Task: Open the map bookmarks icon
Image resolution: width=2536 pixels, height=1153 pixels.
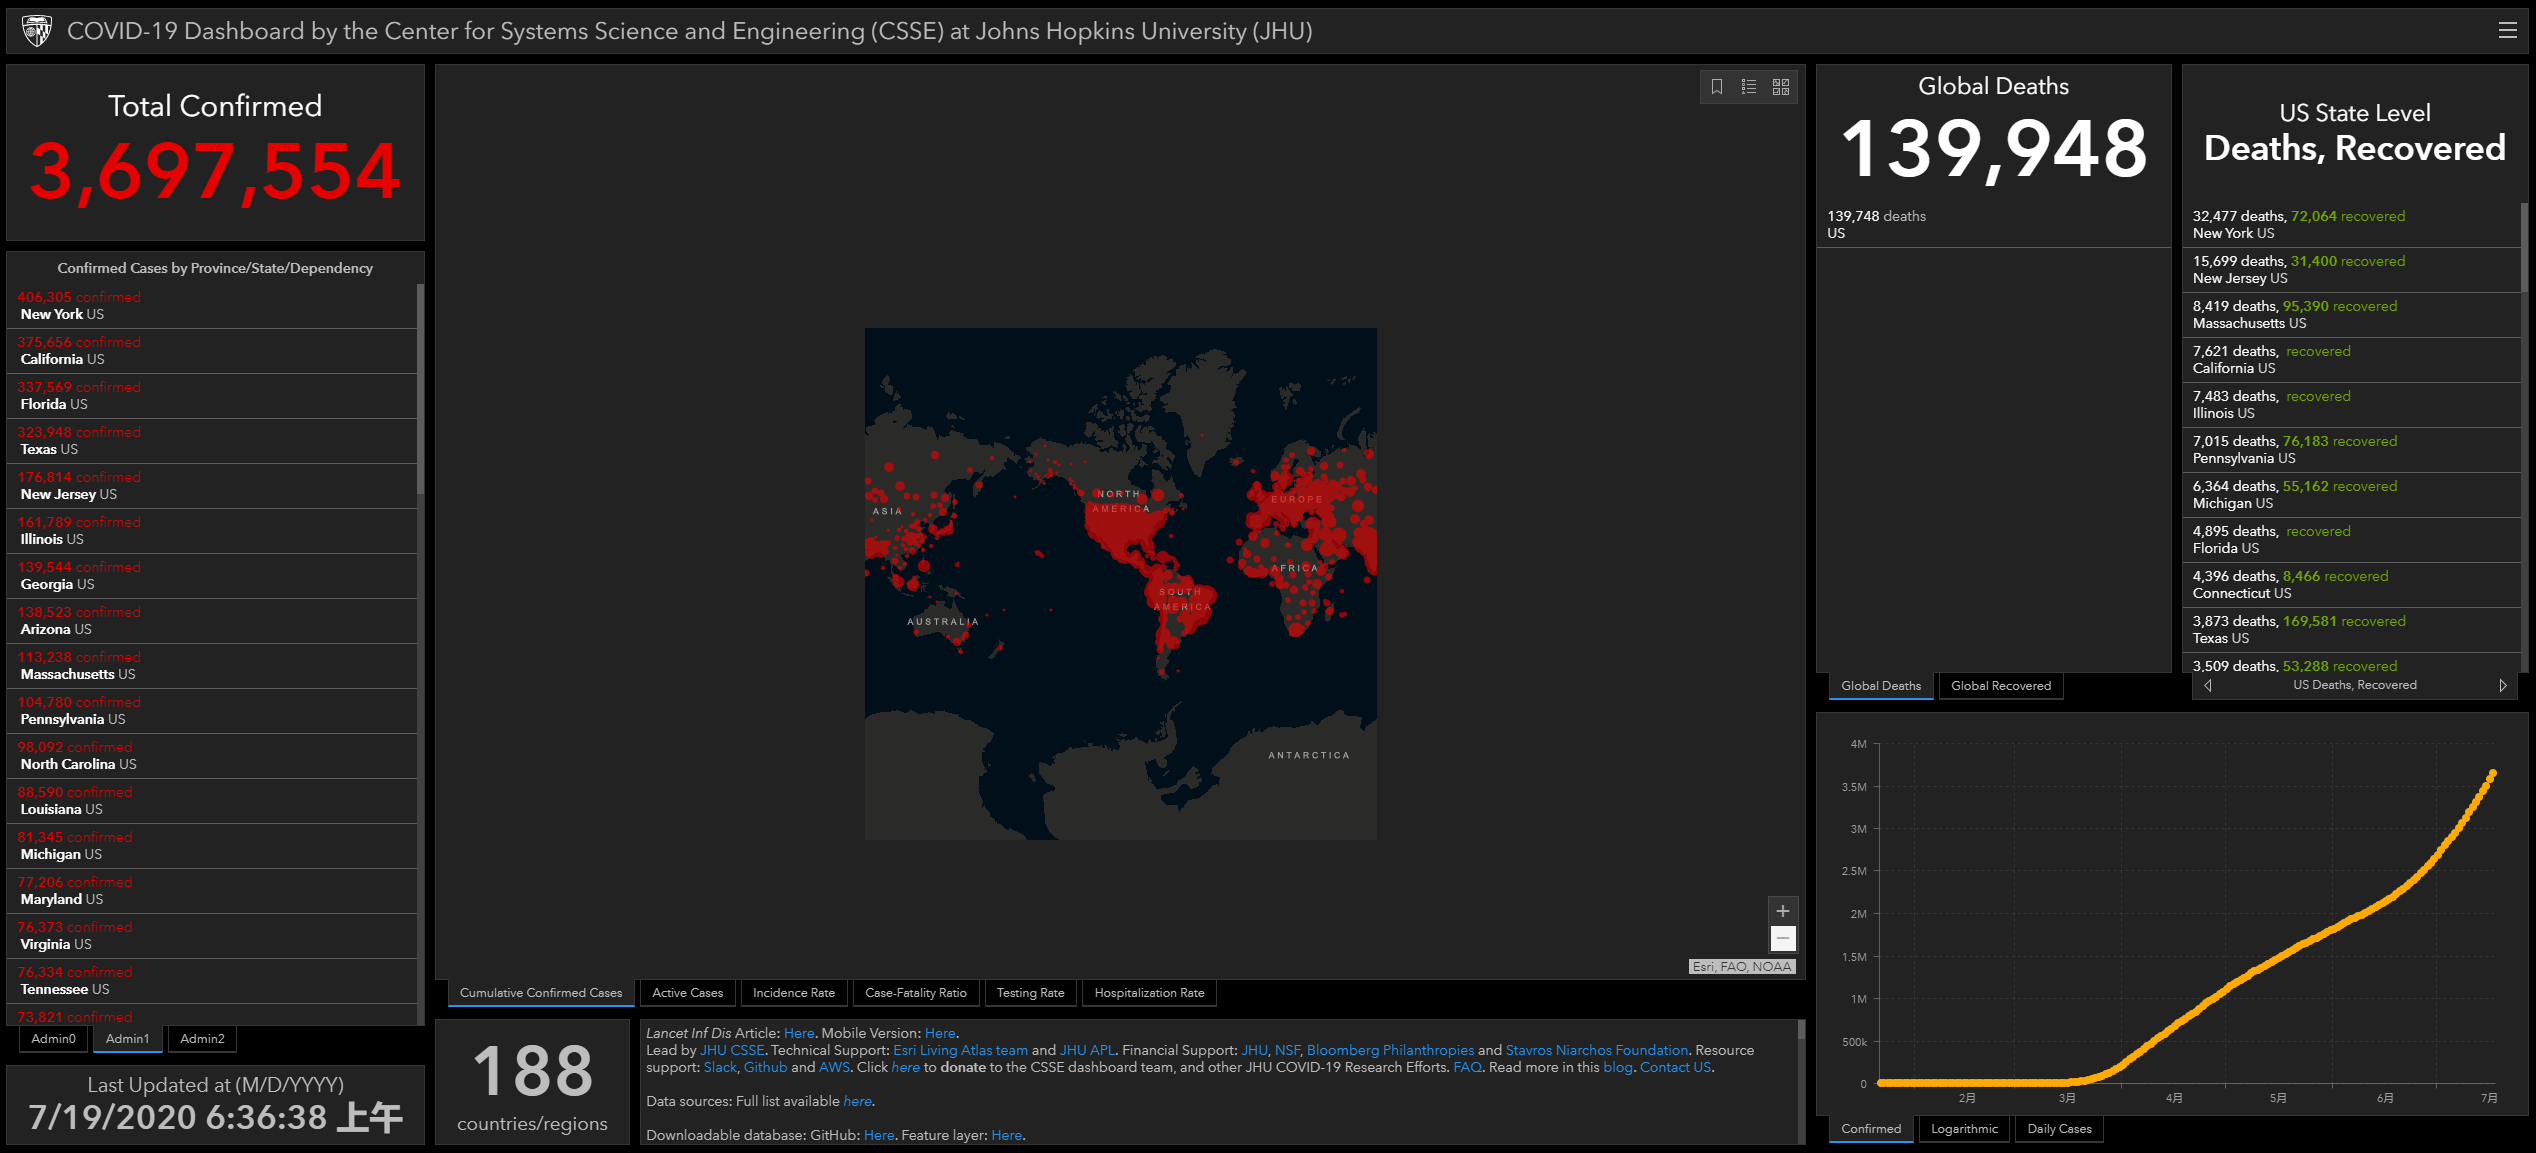Action: click(1717, 87)
